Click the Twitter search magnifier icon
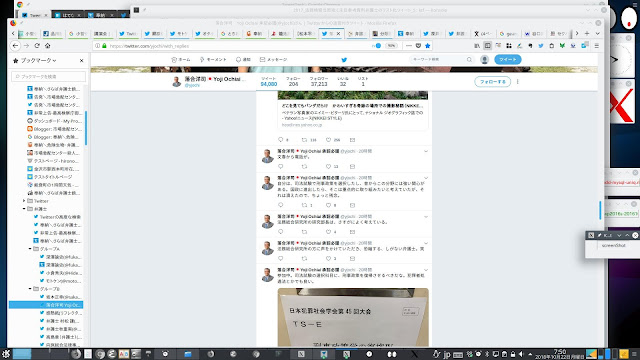The height and width of the screenshot is (360, 640). click(x=469, y=60)
